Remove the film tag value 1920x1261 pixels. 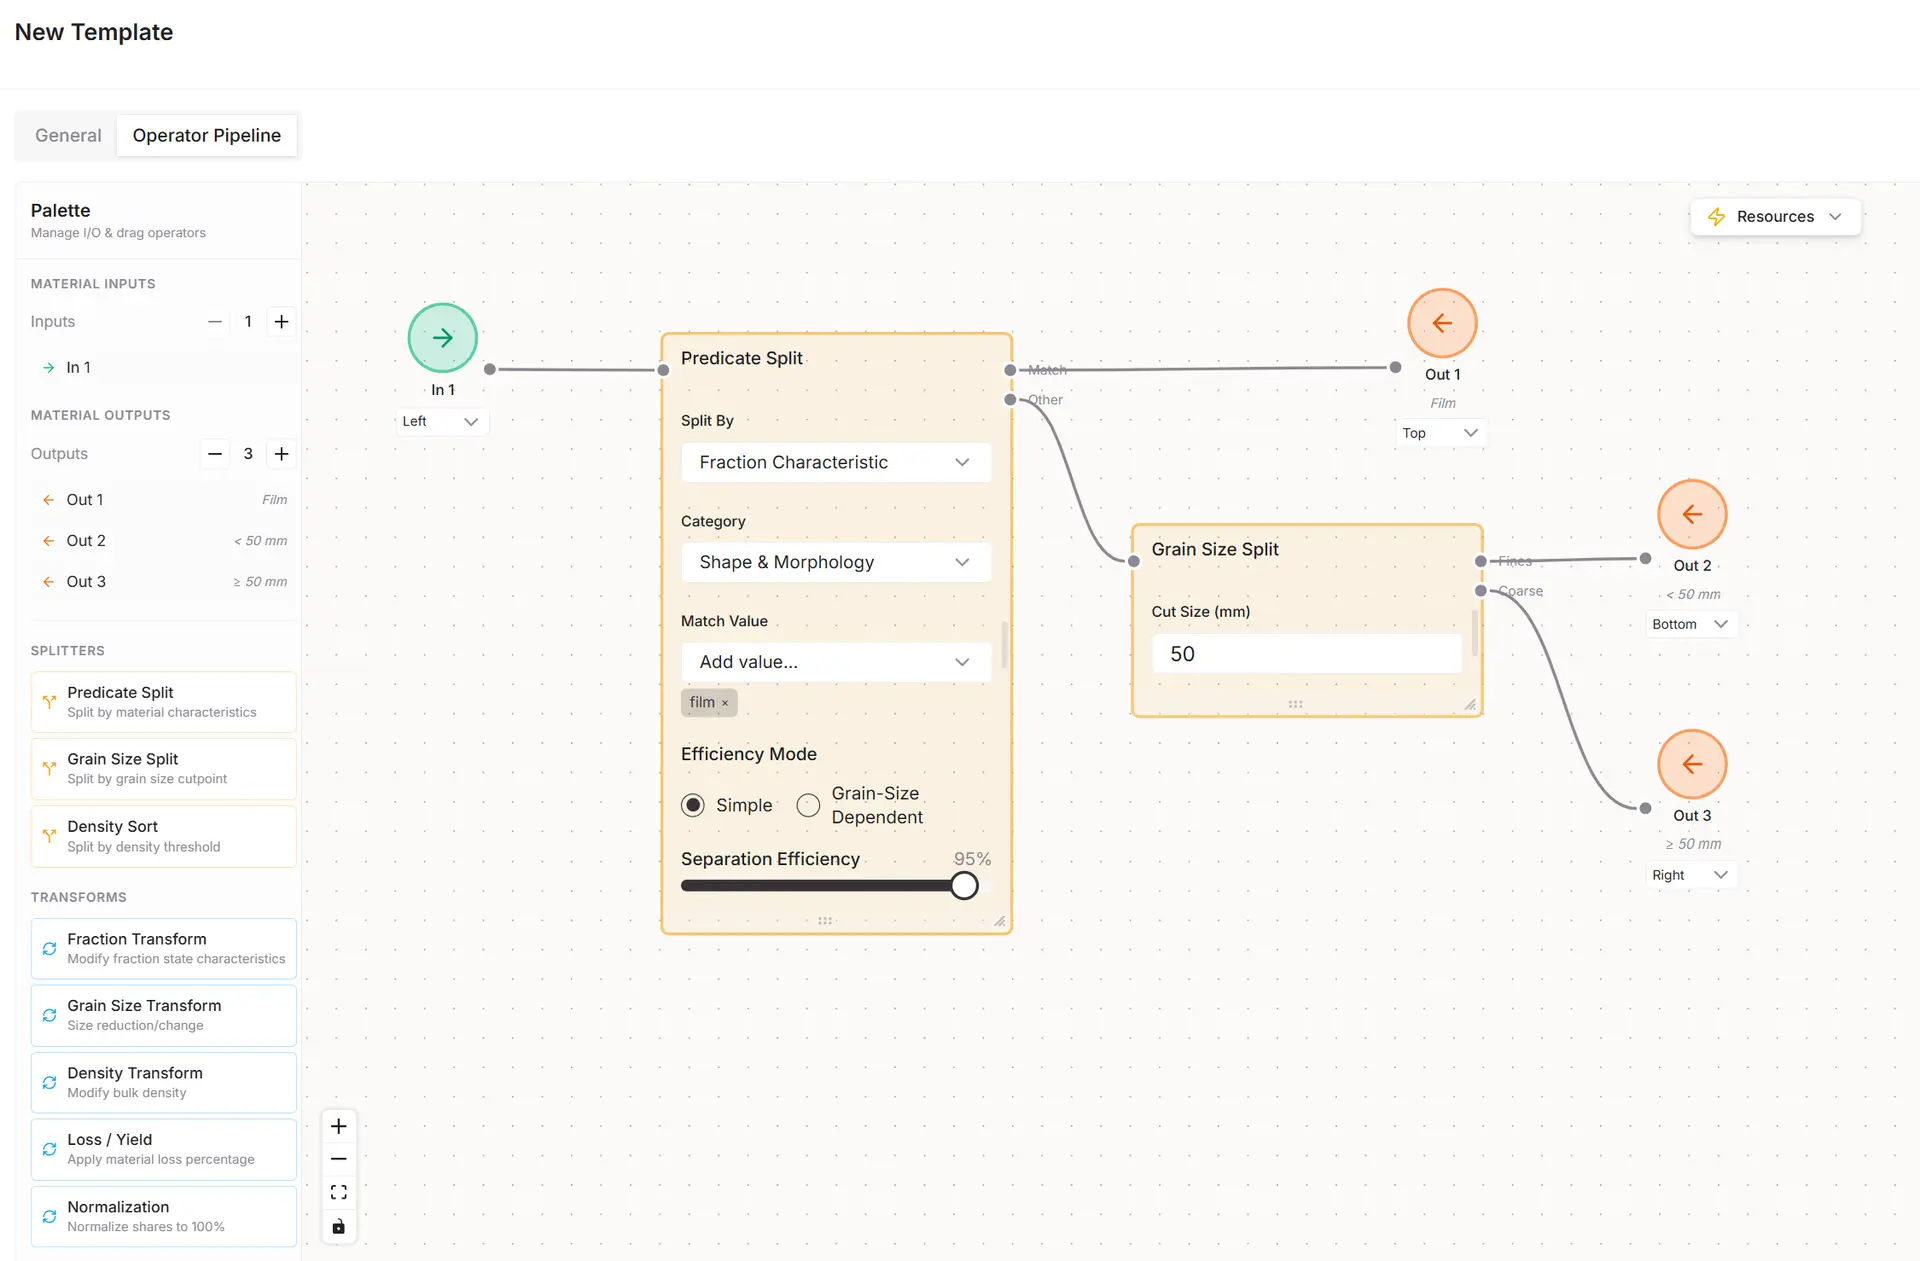pyautogui.click(x=725, y=703)
